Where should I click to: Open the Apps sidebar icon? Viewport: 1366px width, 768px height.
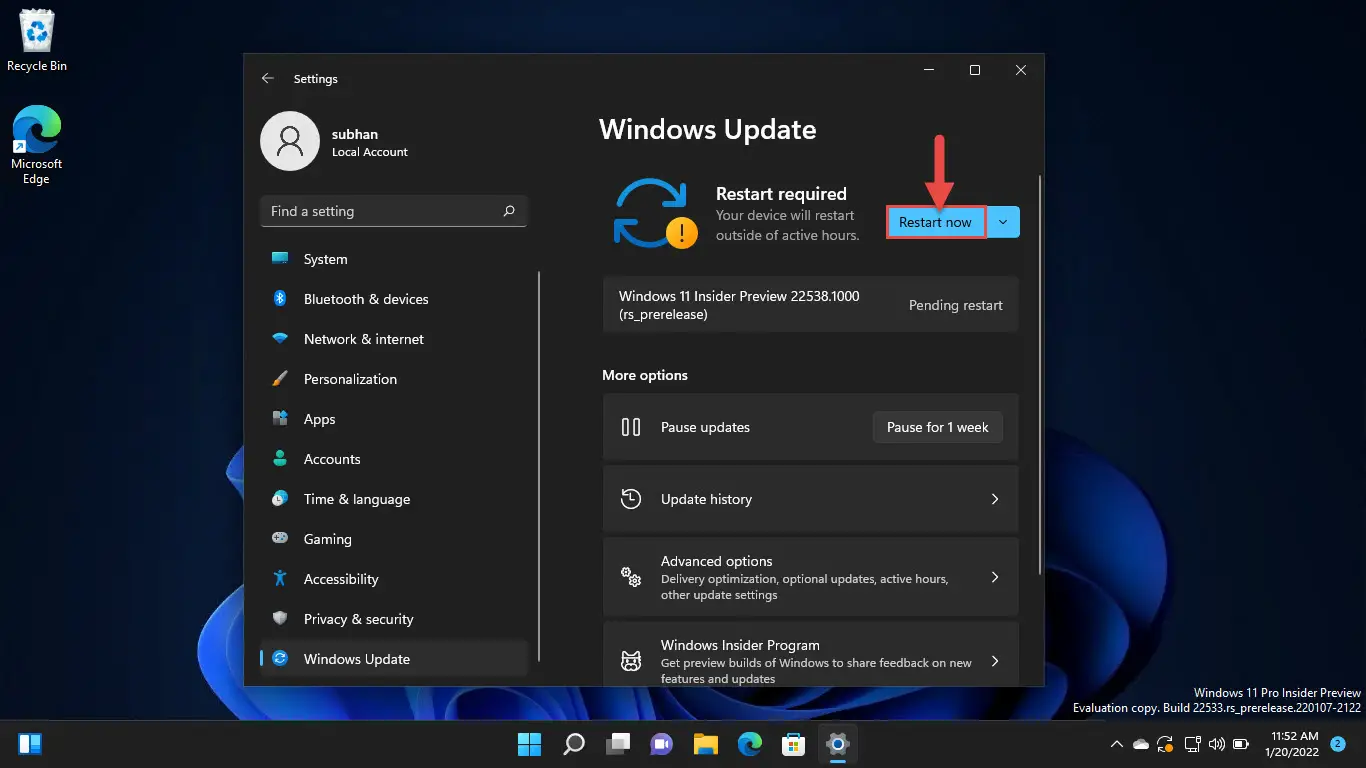[281, 419]
